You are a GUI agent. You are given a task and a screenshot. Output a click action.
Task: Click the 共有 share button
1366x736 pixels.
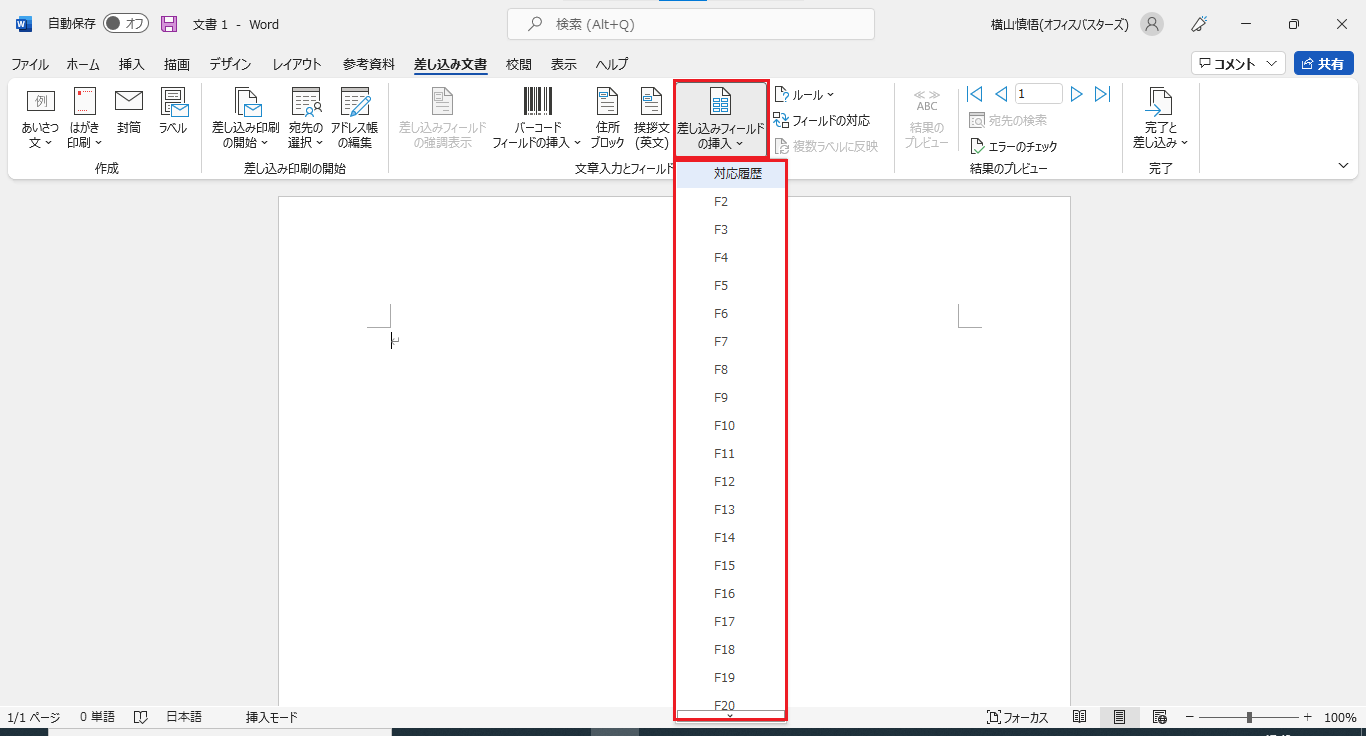1323,64
